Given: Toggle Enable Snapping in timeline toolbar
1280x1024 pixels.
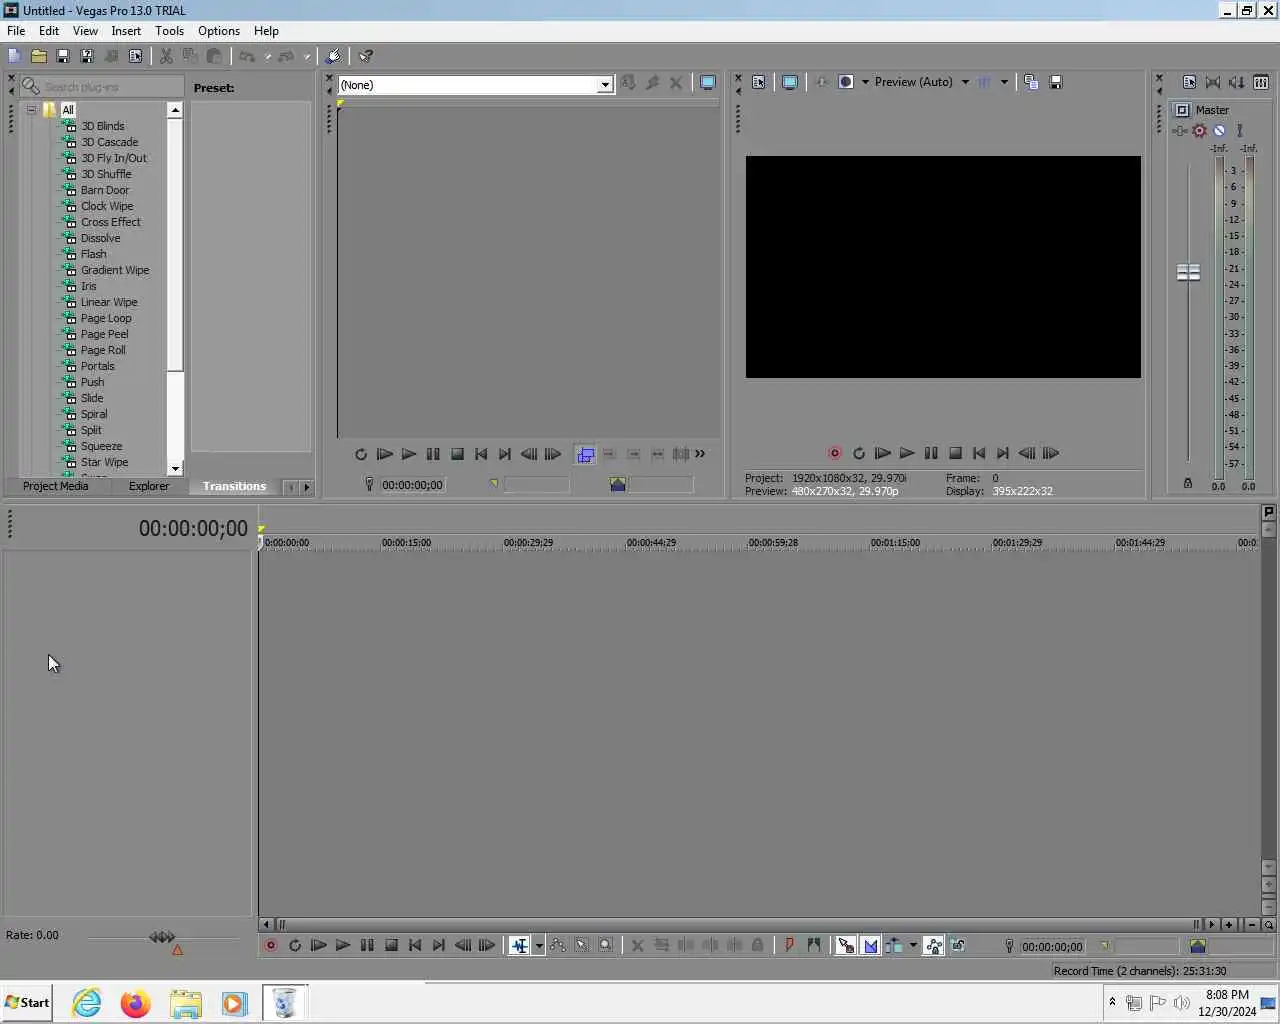Looking at the screenshot, I should tap(846, 945).
